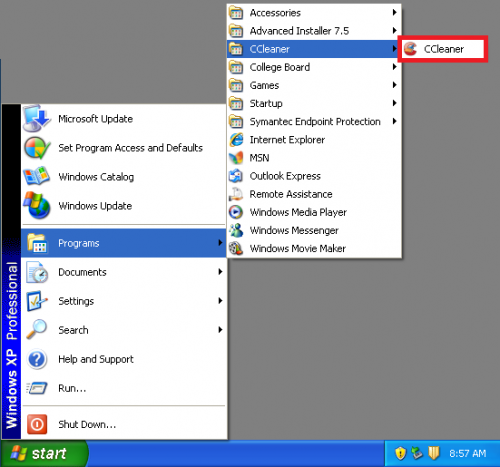Click the Games folder icon

pos(236,85)
